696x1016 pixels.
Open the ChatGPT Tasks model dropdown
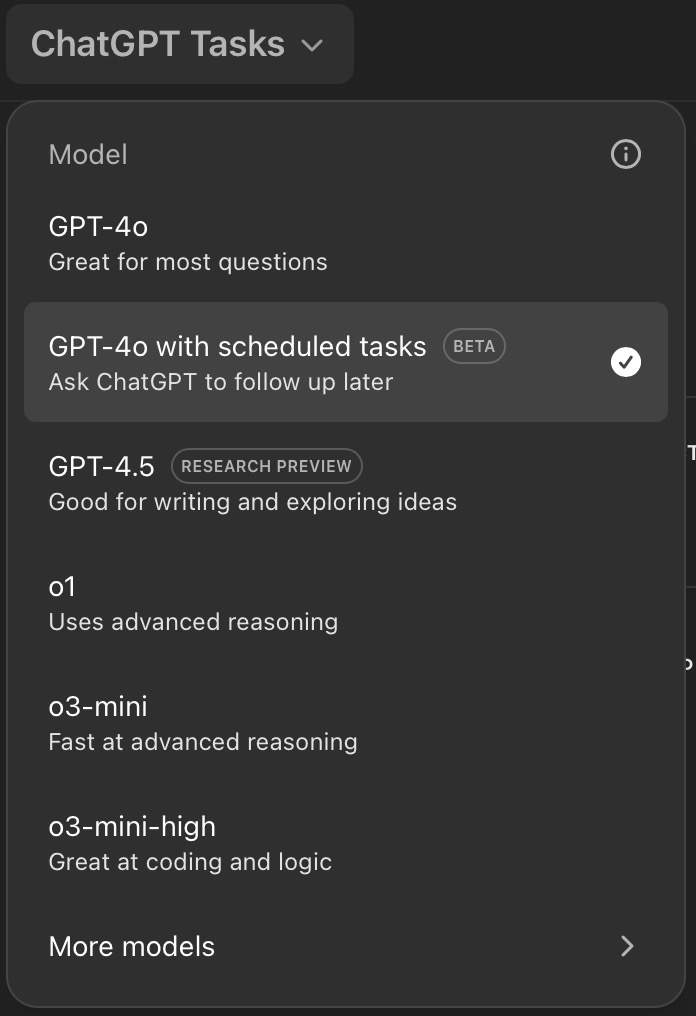pos(180,44)
